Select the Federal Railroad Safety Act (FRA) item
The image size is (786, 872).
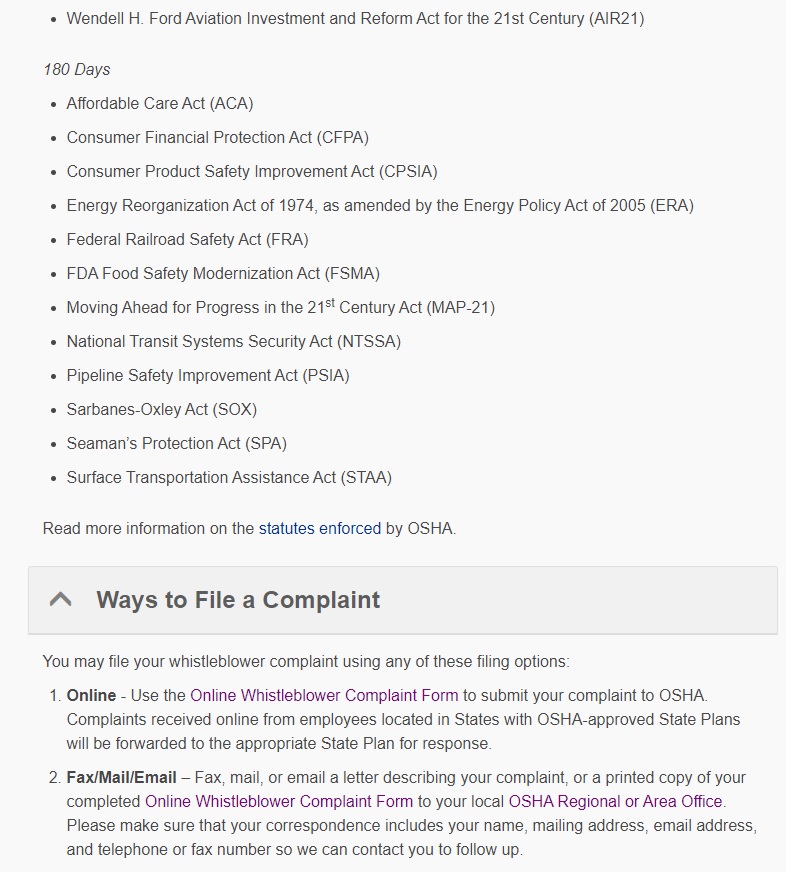point(187,240)
